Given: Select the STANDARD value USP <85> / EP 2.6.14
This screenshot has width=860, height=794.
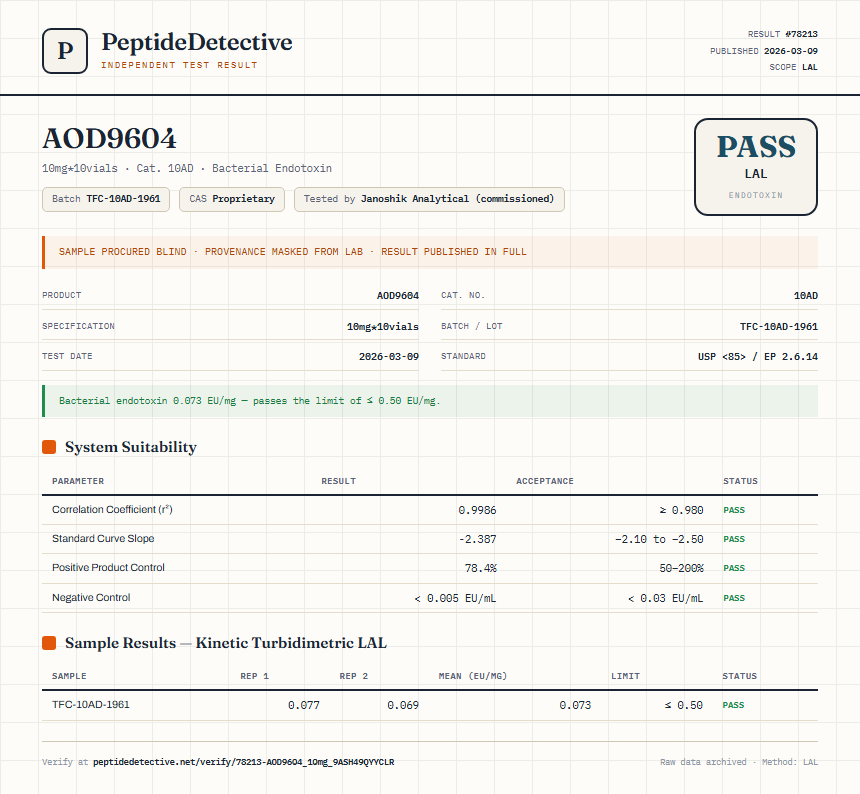Looking at the screenshot, I should tap(758, 356).
